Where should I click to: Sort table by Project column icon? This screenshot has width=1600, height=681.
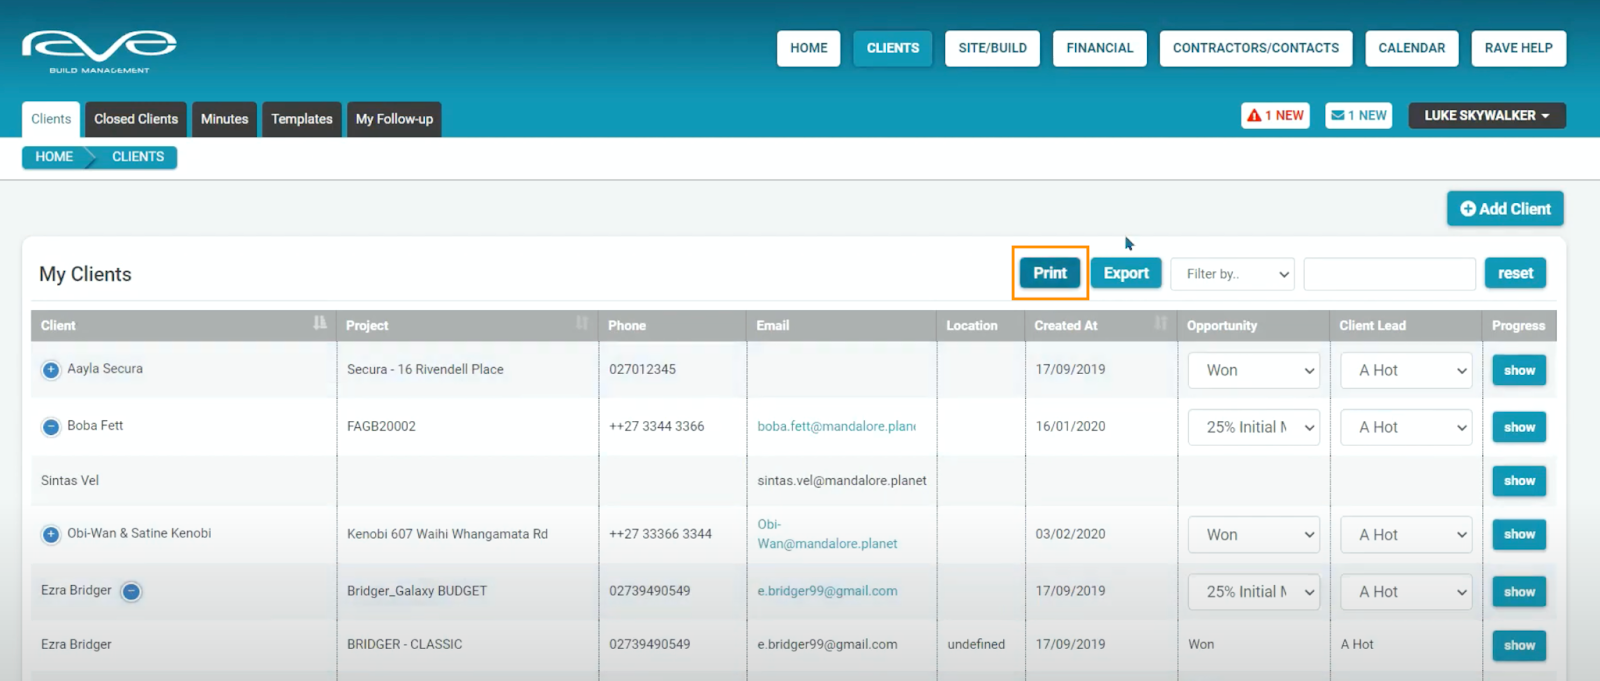(x=582, y=323)
